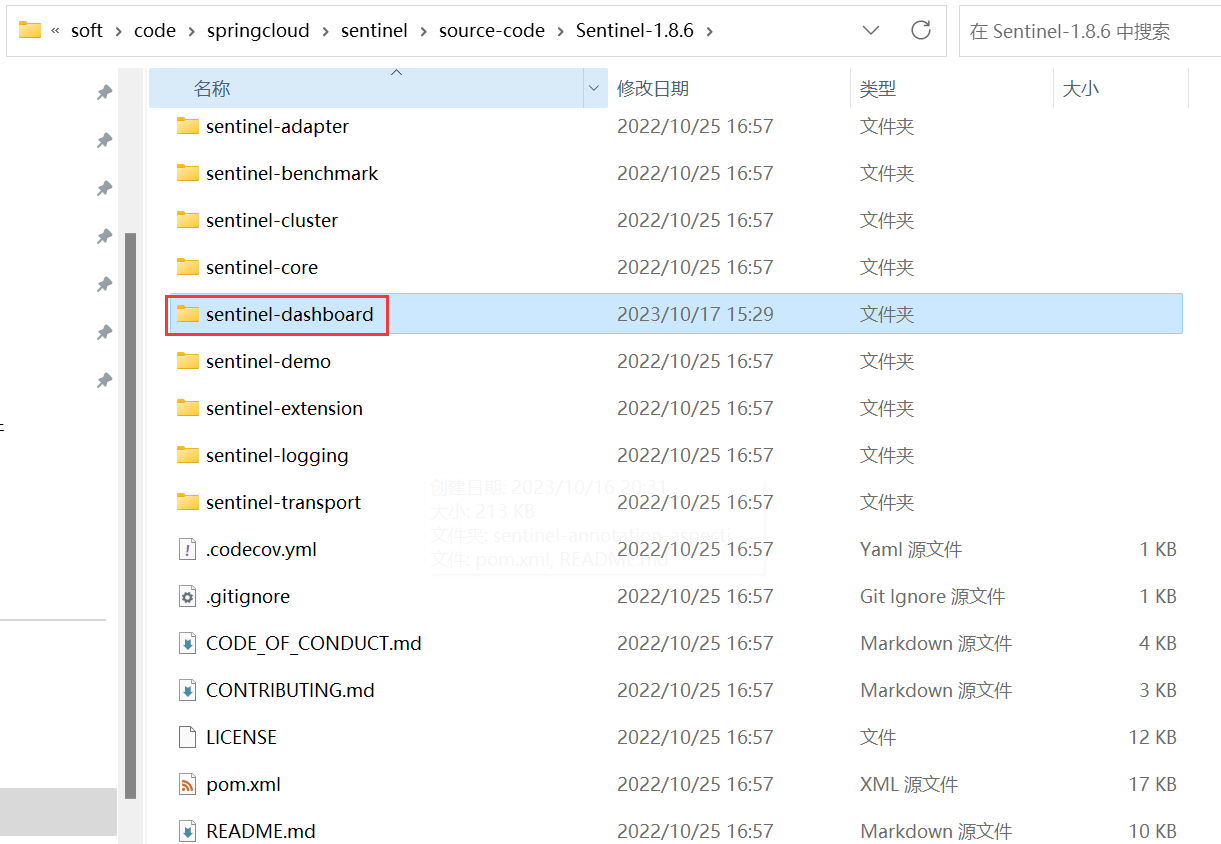Go to springcloud in the breadcrumb
Image resolution: width=1221 pixels, height=844 pixels.
pos(259,31)
